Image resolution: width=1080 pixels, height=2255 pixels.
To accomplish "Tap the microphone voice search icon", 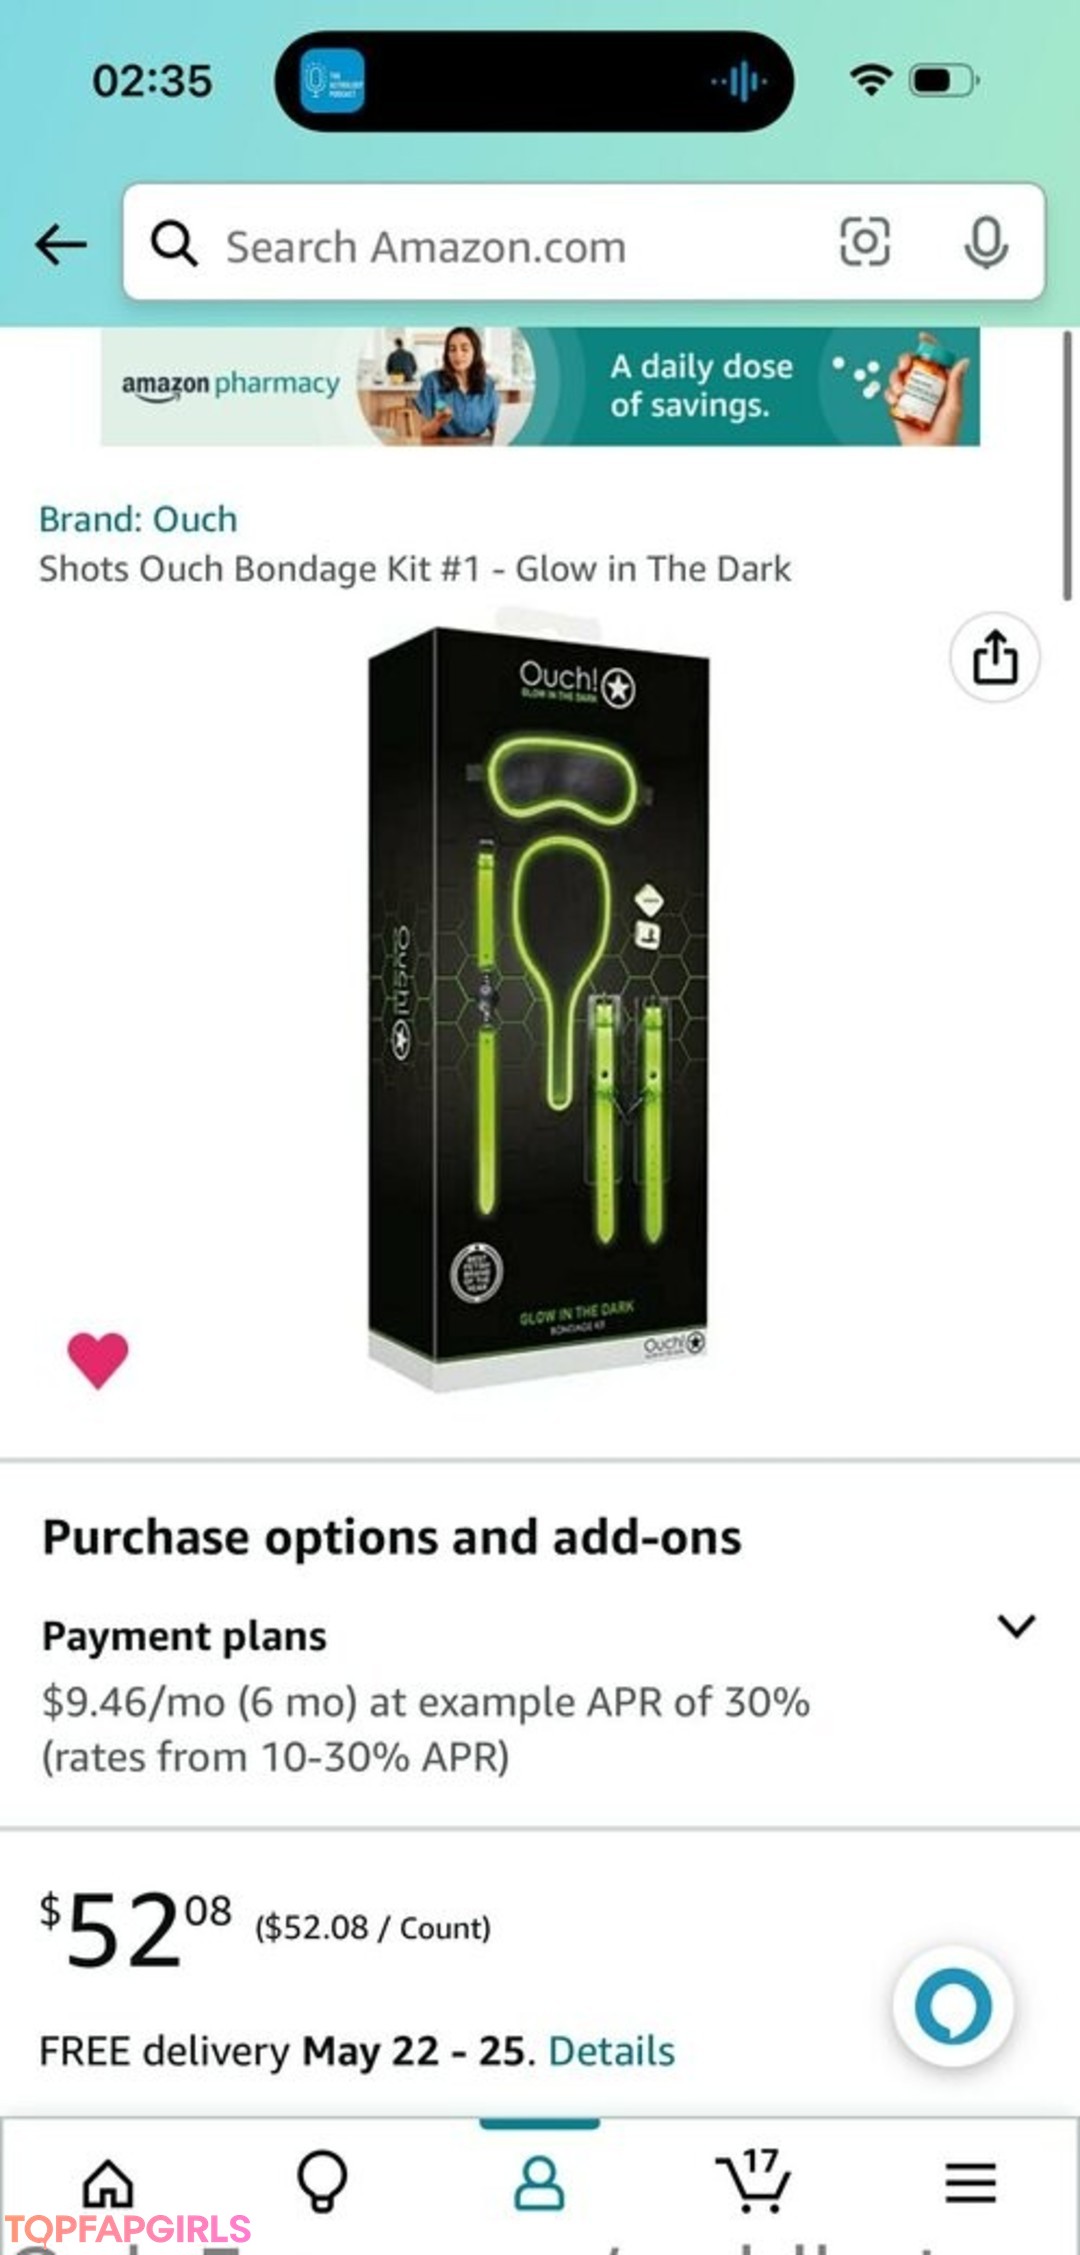I will tap(986, 243).
